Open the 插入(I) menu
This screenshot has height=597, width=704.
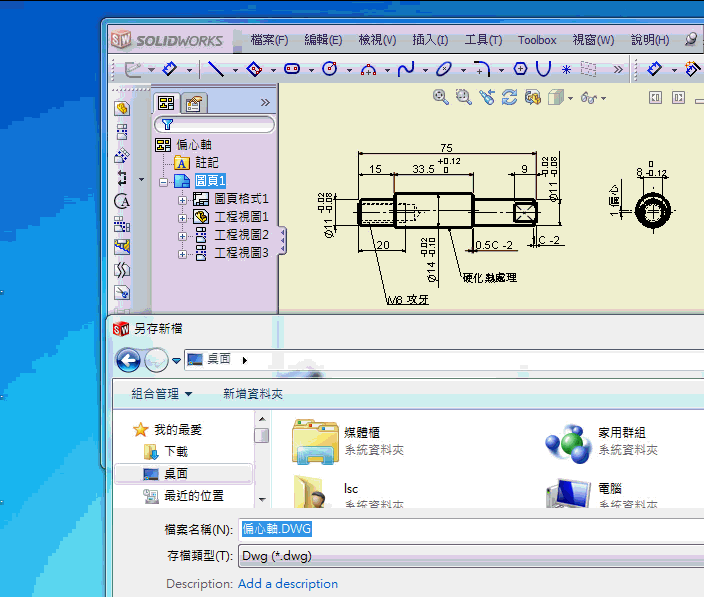[x=430, y=40]
